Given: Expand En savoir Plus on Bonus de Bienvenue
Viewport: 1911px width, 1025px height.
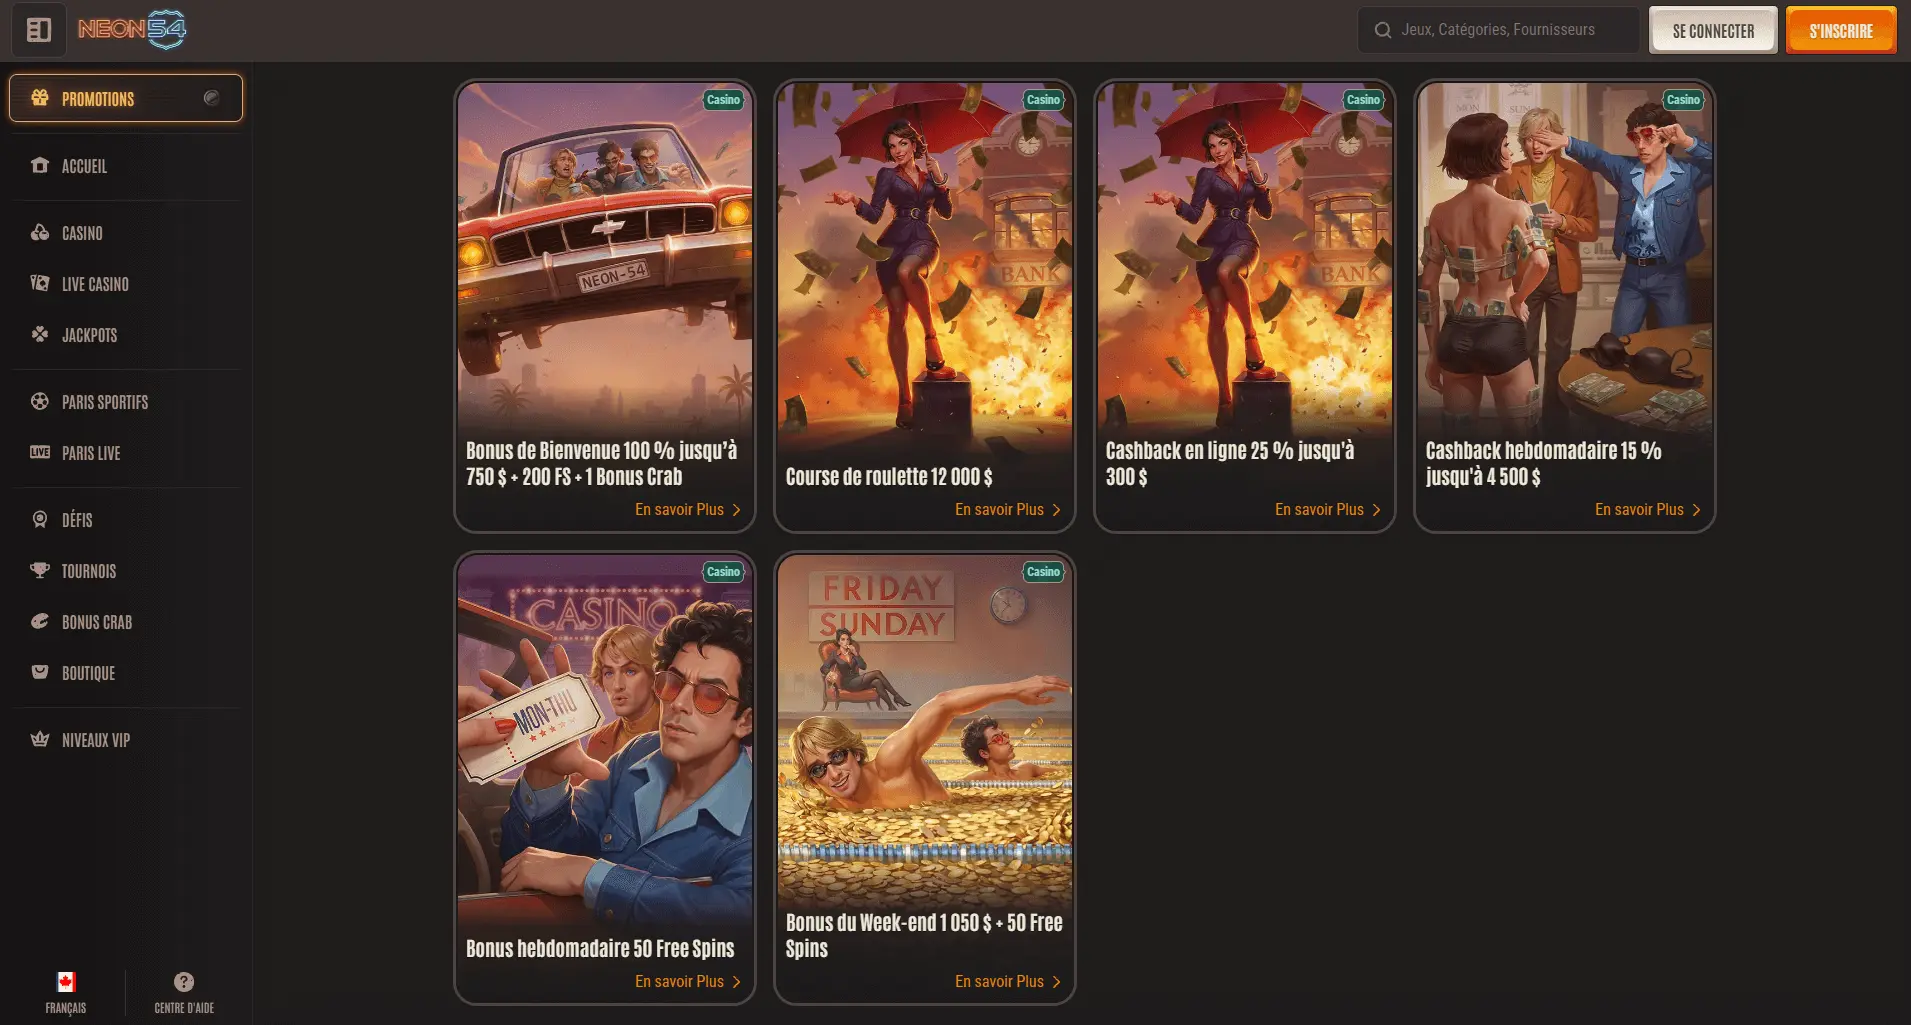Looking at the screenshot, I should coord(687,510).
